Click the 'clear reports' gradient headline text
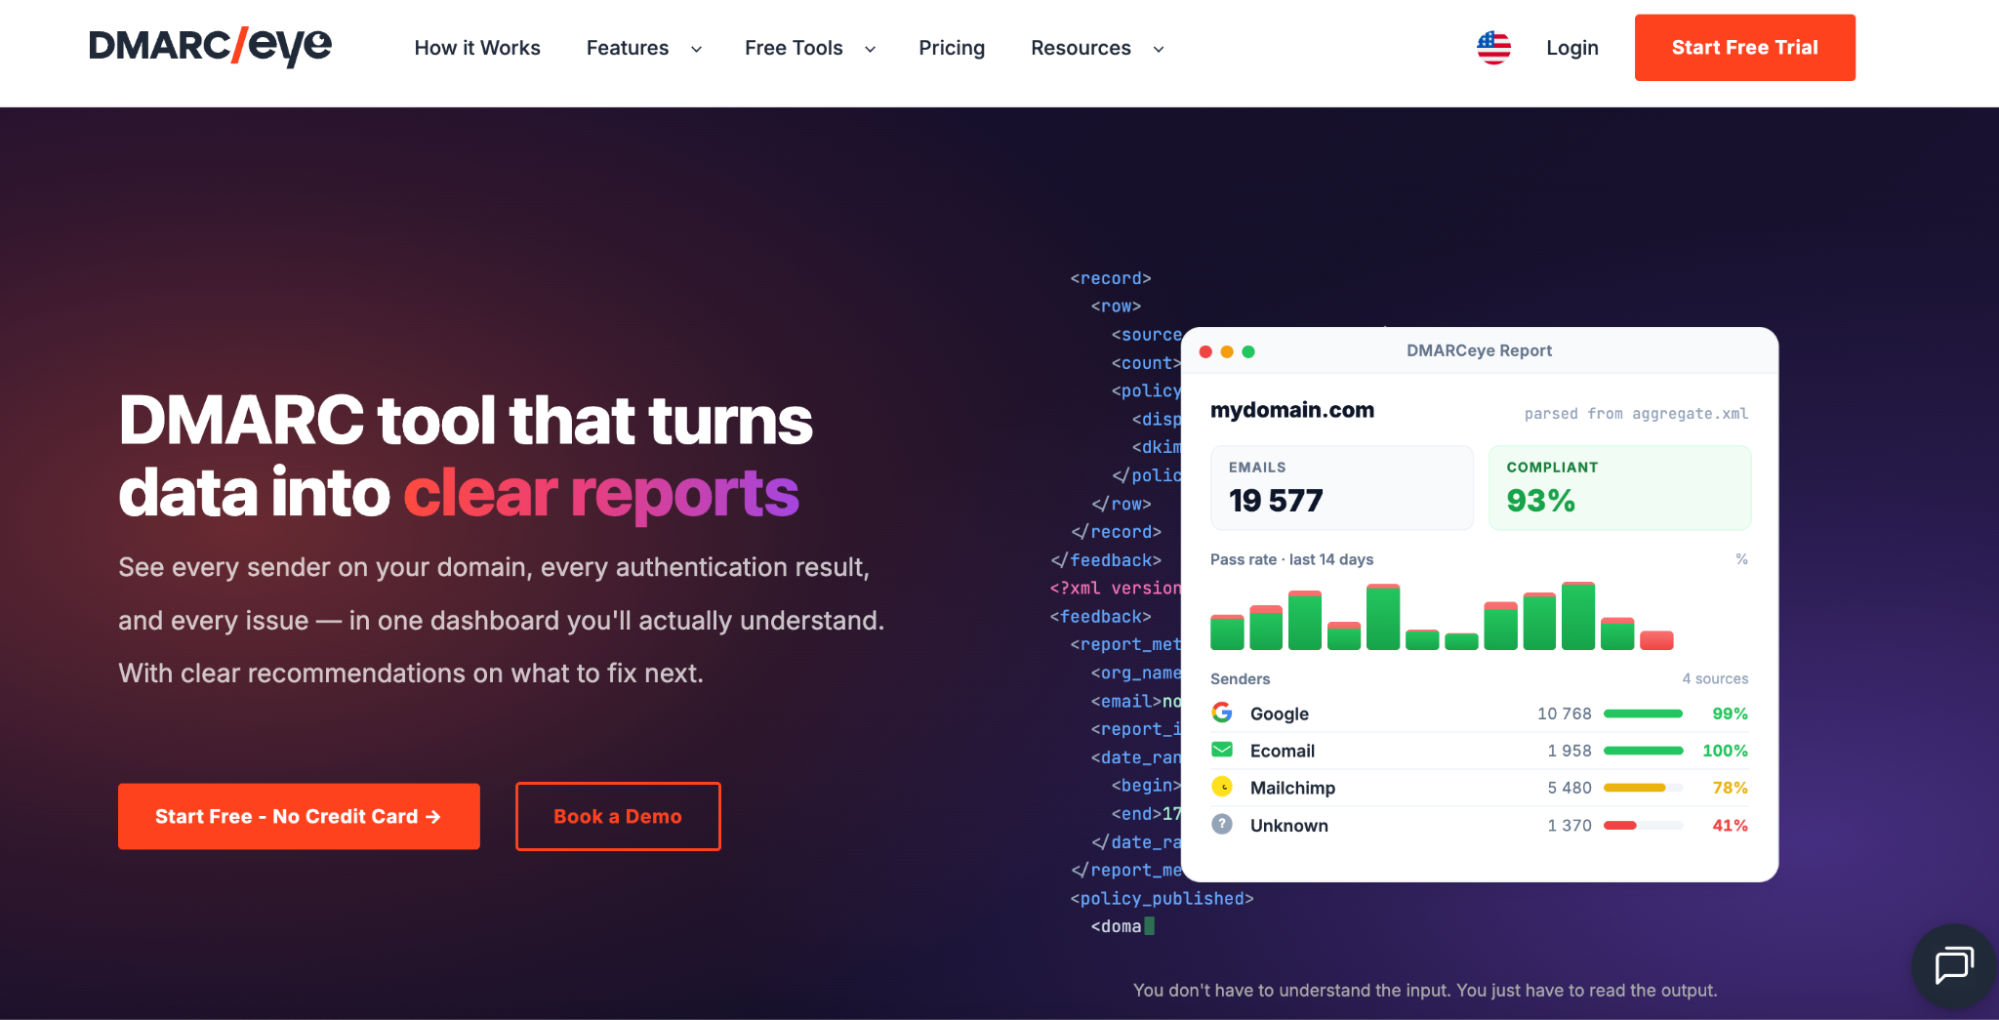This screenshot has height=1020, width=1999. (x=601, y=494)
